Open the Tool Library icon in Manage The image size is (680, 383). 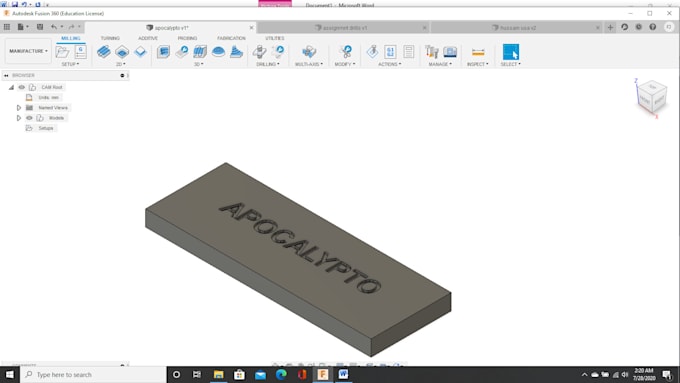tap(432, 52)
